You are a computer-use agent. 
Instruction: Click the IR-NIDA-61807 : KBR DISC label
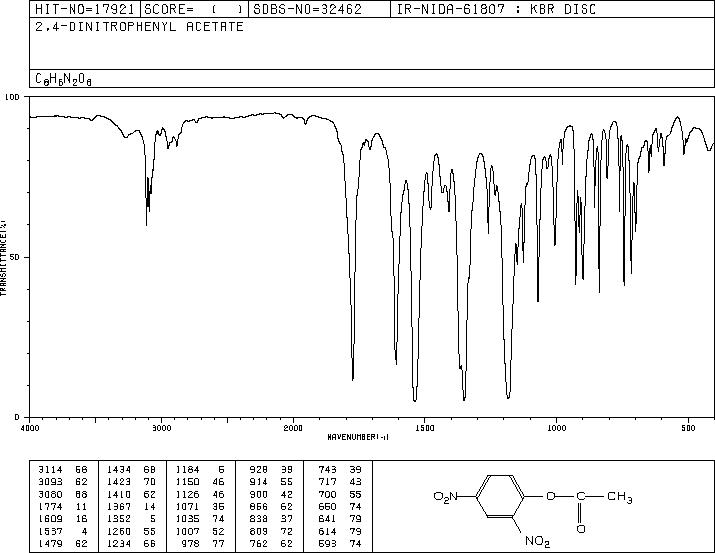coord(496,9)
